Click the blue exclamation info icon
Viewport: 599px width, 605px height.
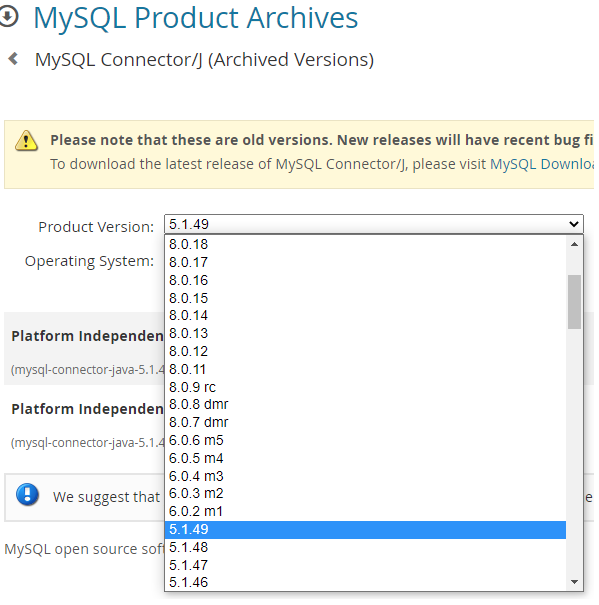click(27, 494)
